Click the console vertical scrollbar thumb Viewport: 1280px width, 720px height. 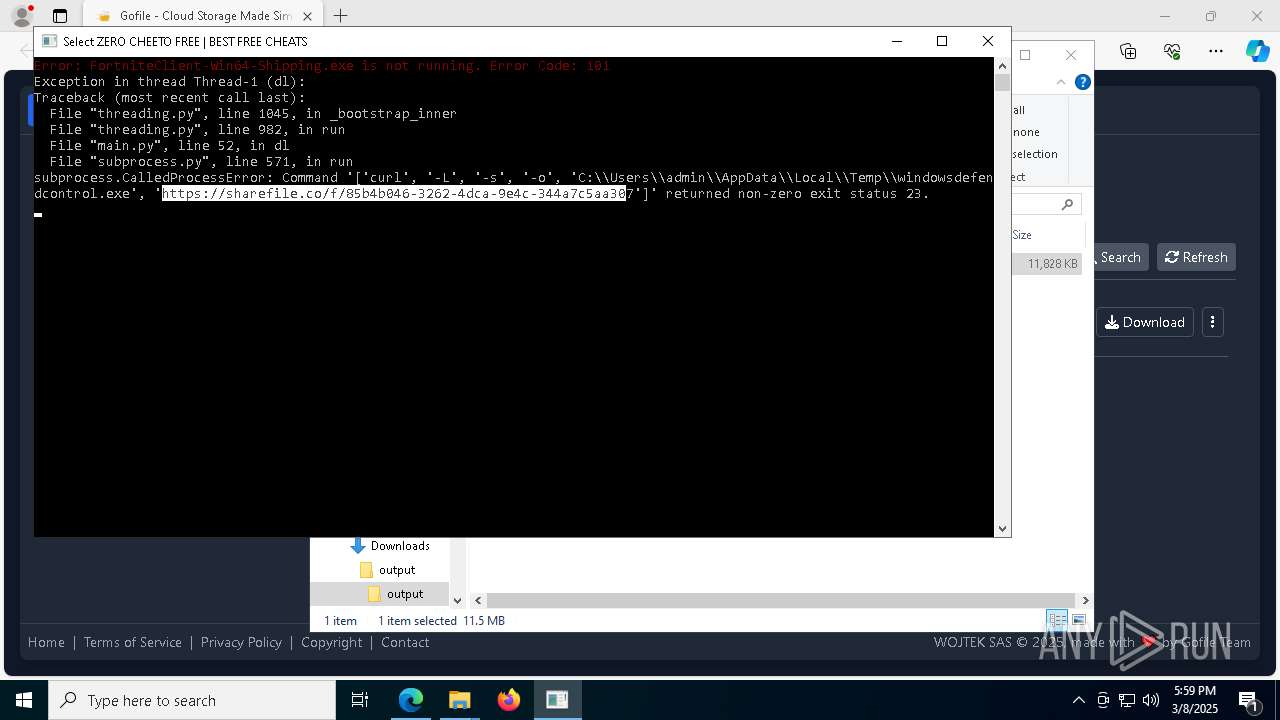1002,83
